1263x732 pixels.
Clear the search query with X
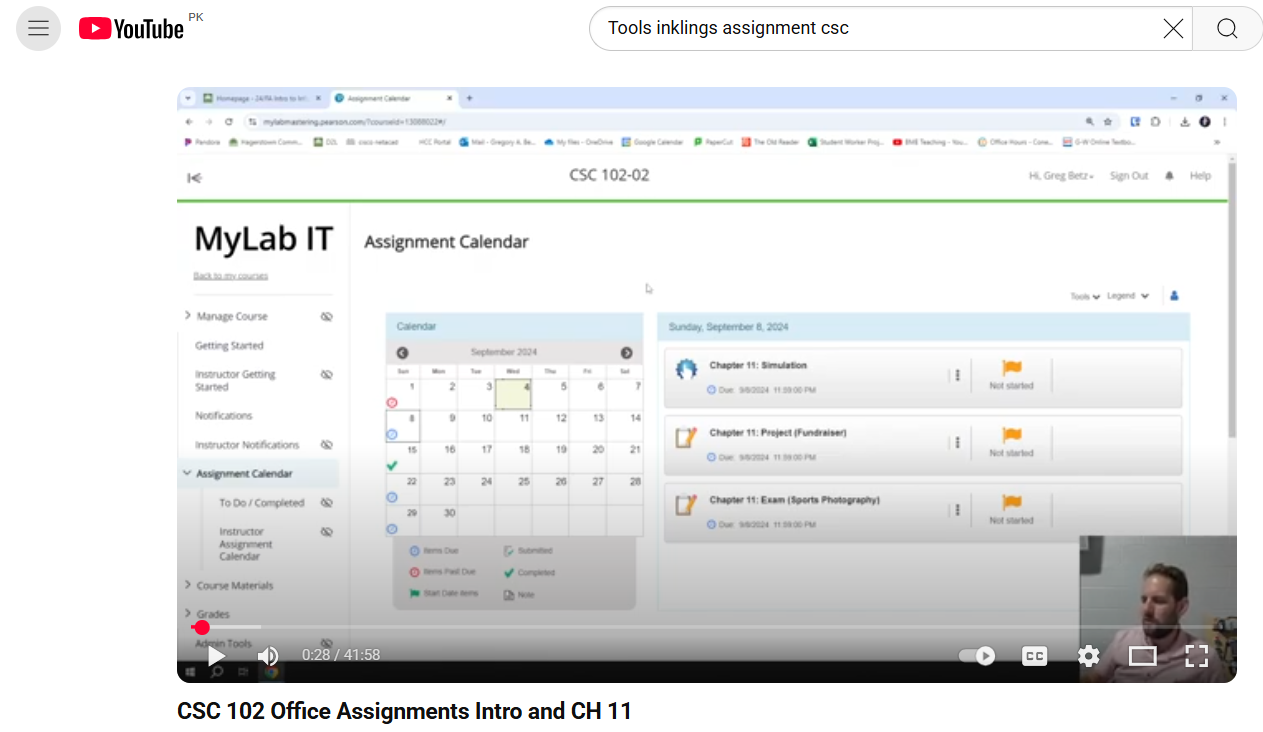click(x=1173, y=29)
